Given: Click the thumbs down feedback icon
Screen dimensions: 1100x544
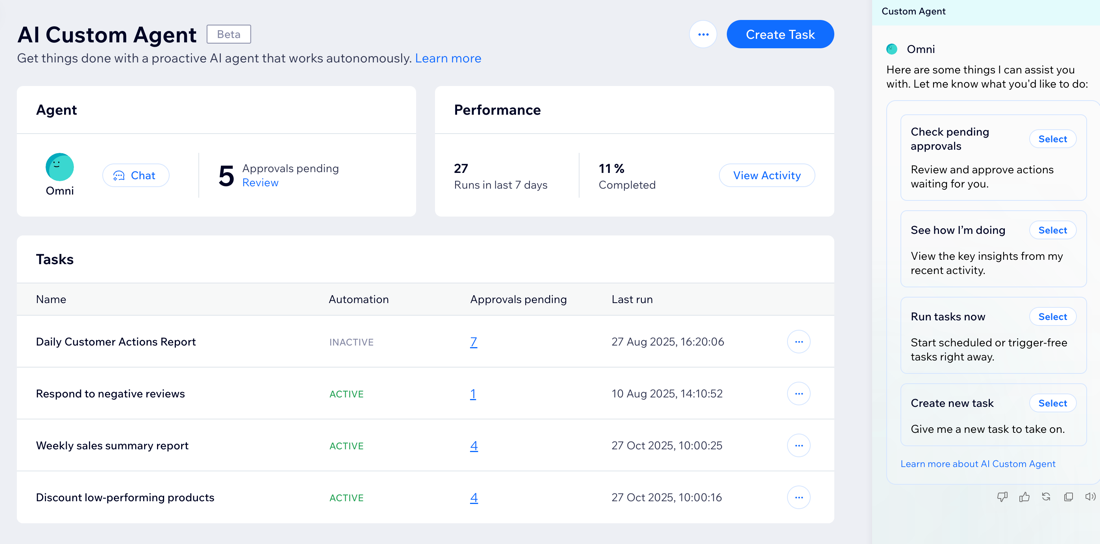Looking at the screenshot, I should [1002, 497].
